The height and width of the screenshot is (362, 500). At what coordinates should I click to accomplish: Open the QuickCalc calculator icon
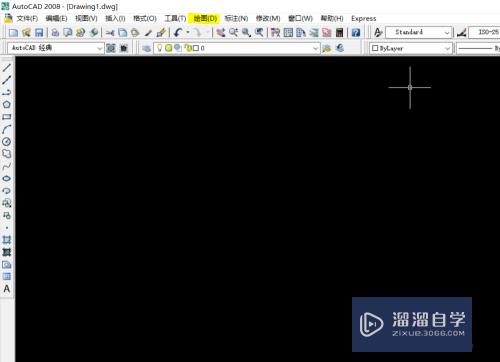pos(339,32)
